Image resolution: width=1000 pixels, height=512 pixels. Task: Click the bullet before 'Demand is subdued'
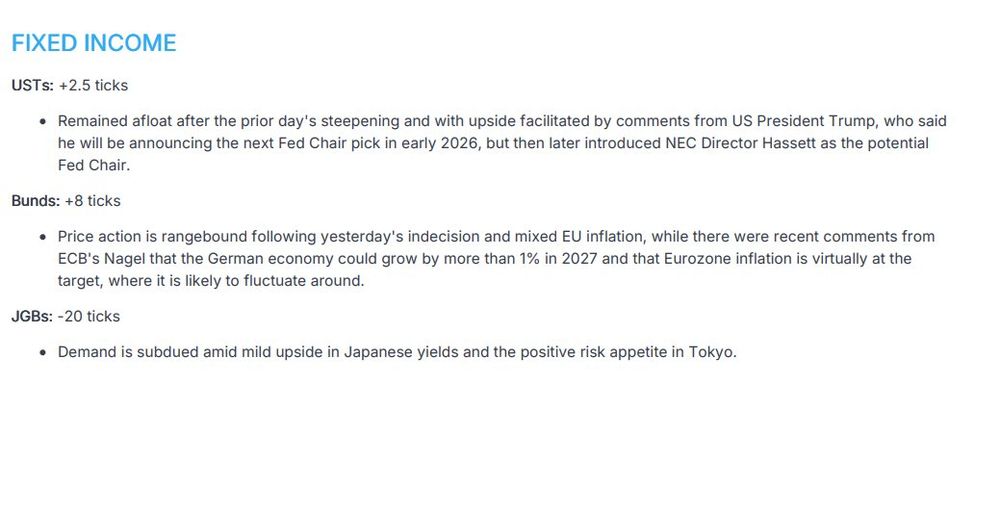(43, 353)
